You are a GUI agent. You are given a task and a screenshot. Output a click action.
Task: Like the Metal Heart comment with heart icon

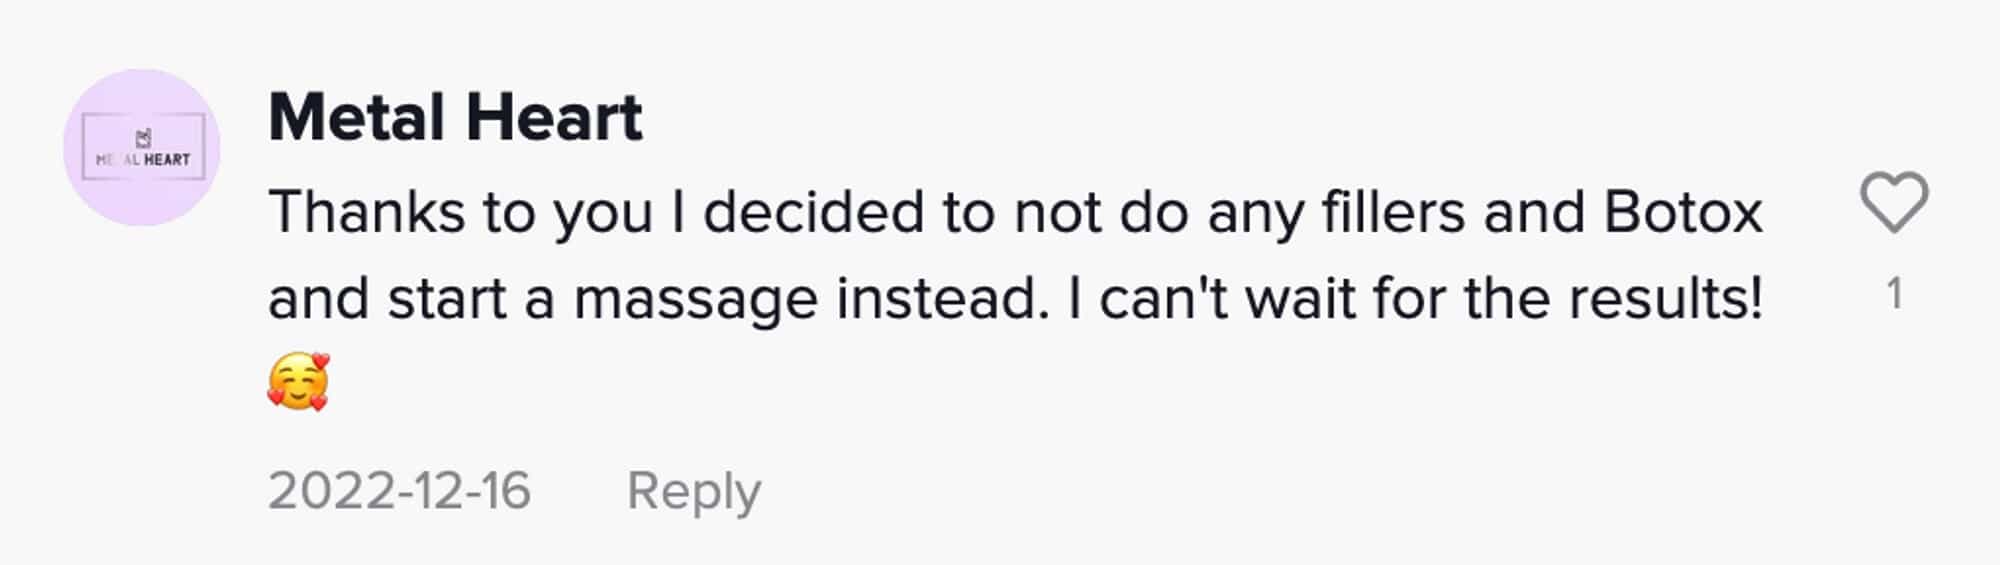click(x=1893, y=203)
